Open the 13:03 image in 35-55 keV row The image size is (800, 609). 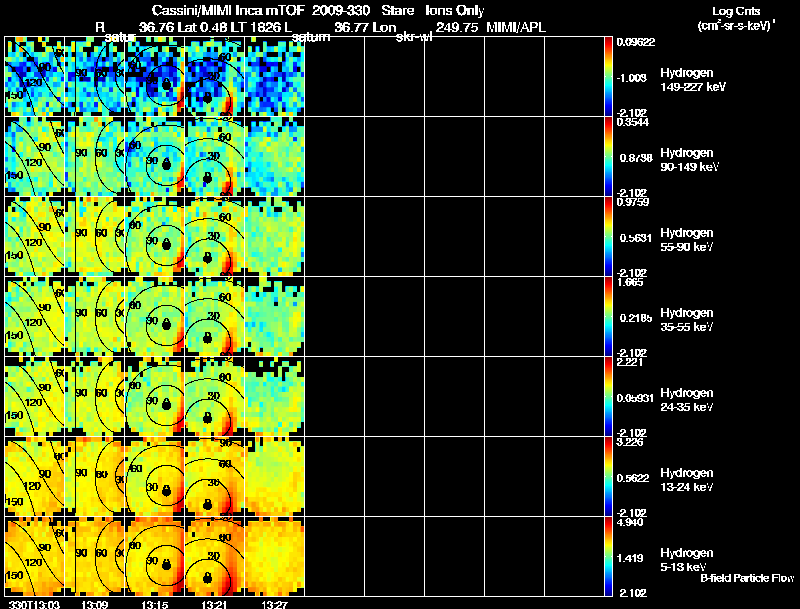35,317
